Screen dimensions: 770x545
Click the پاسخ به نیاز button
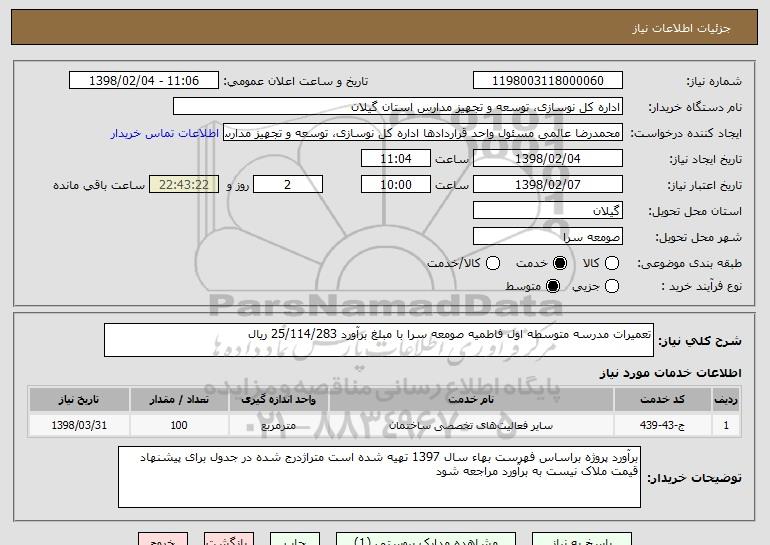pos(582,539)
